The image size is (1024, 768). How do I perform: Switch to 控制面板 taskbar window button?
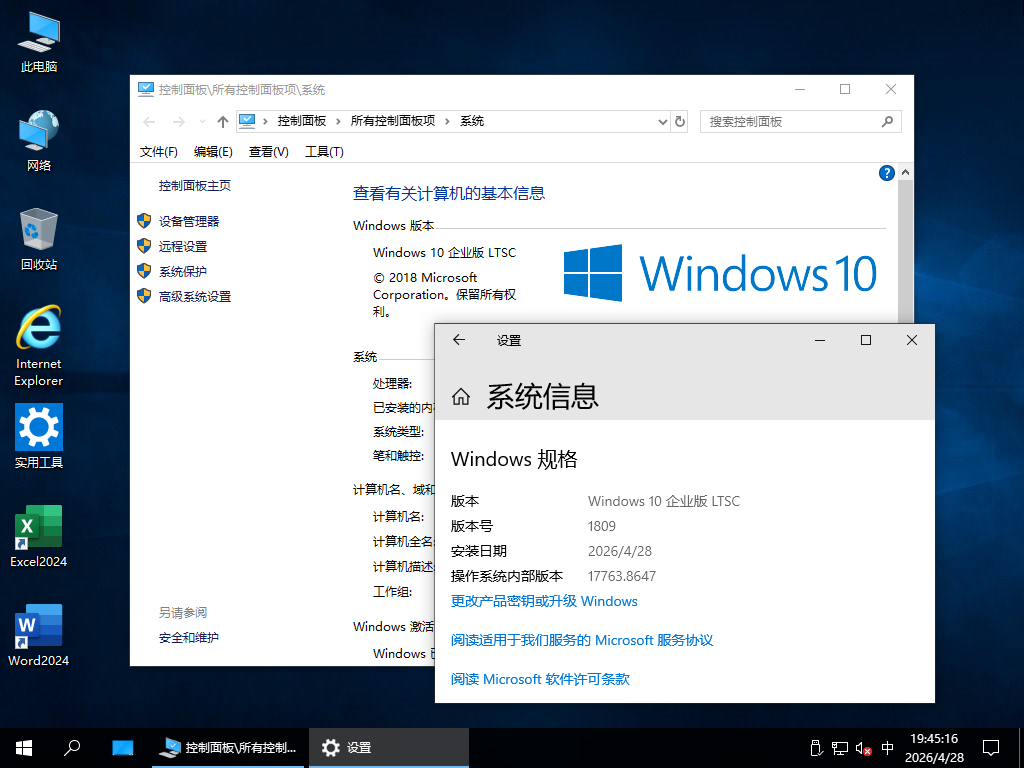pos(228,748)
